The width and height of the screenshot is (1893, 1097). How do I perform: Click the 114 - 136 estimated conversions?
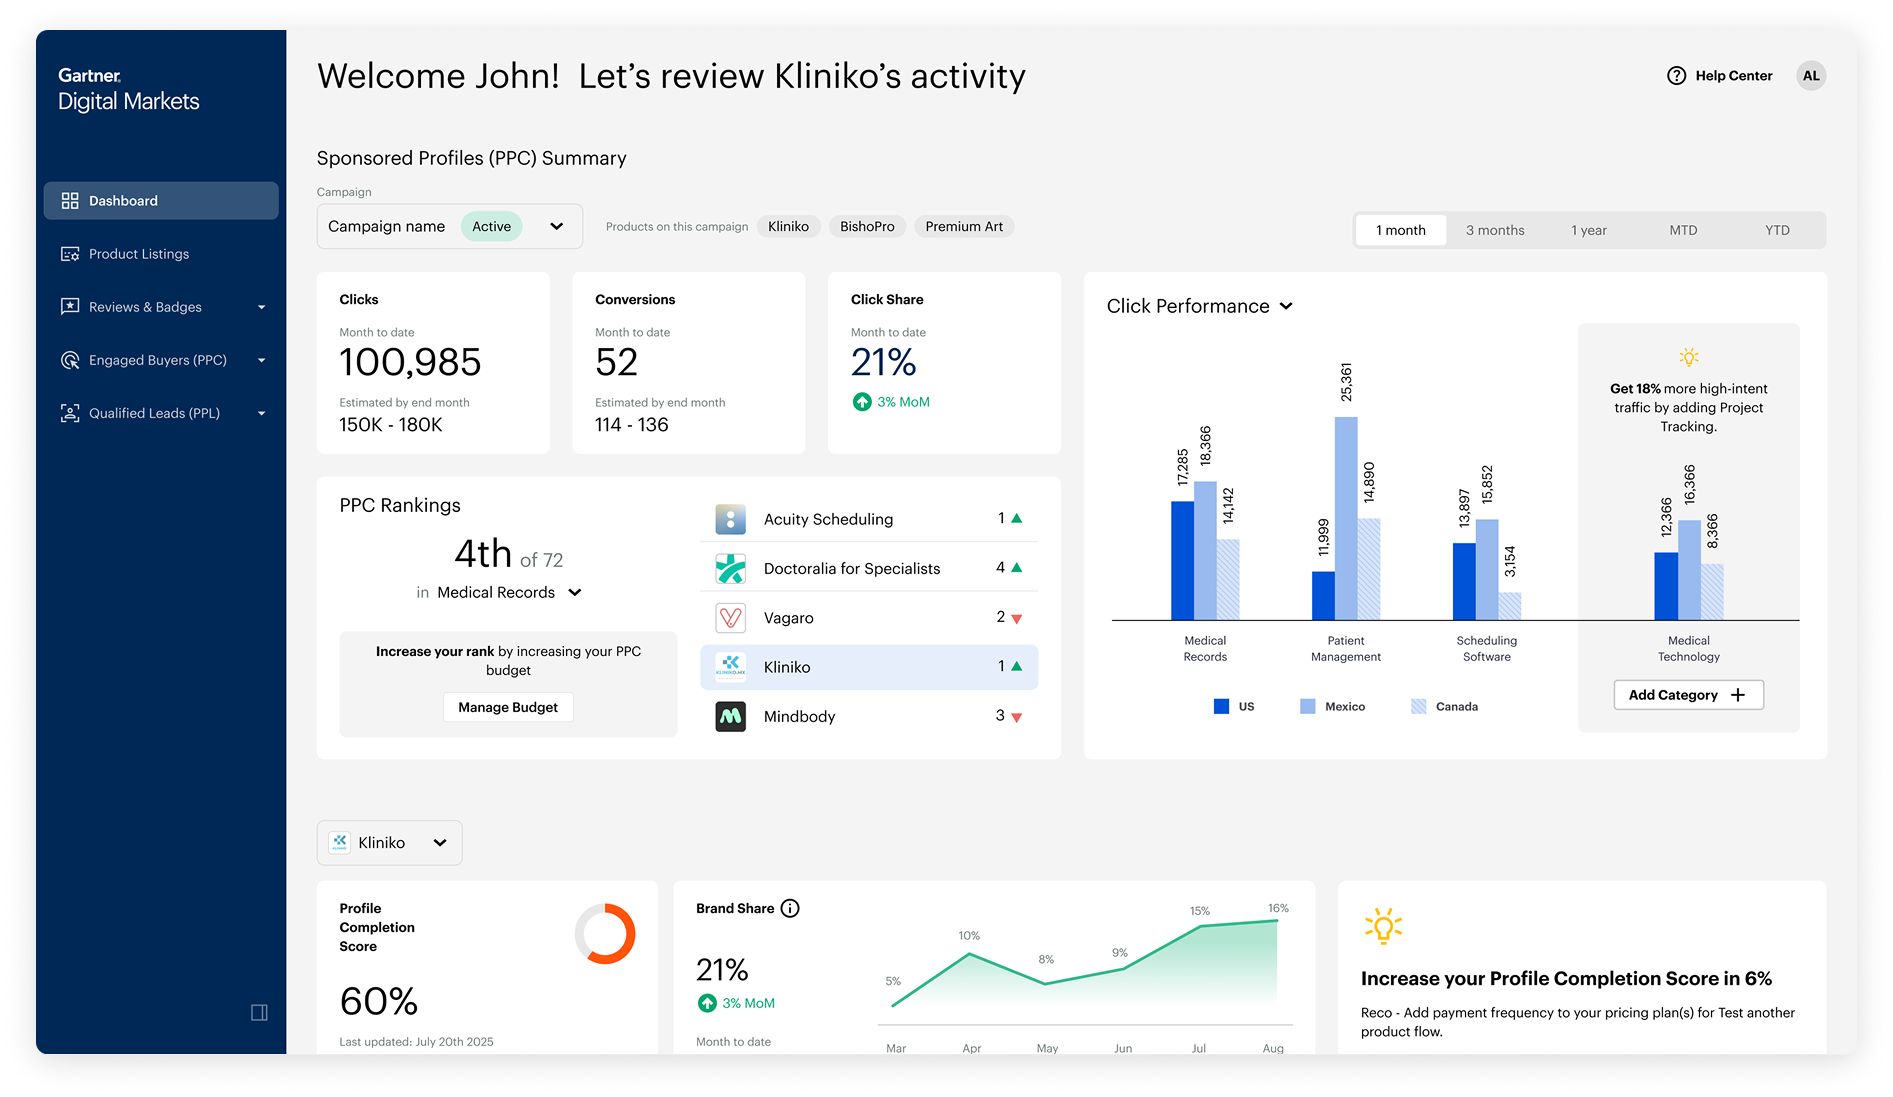631,425
